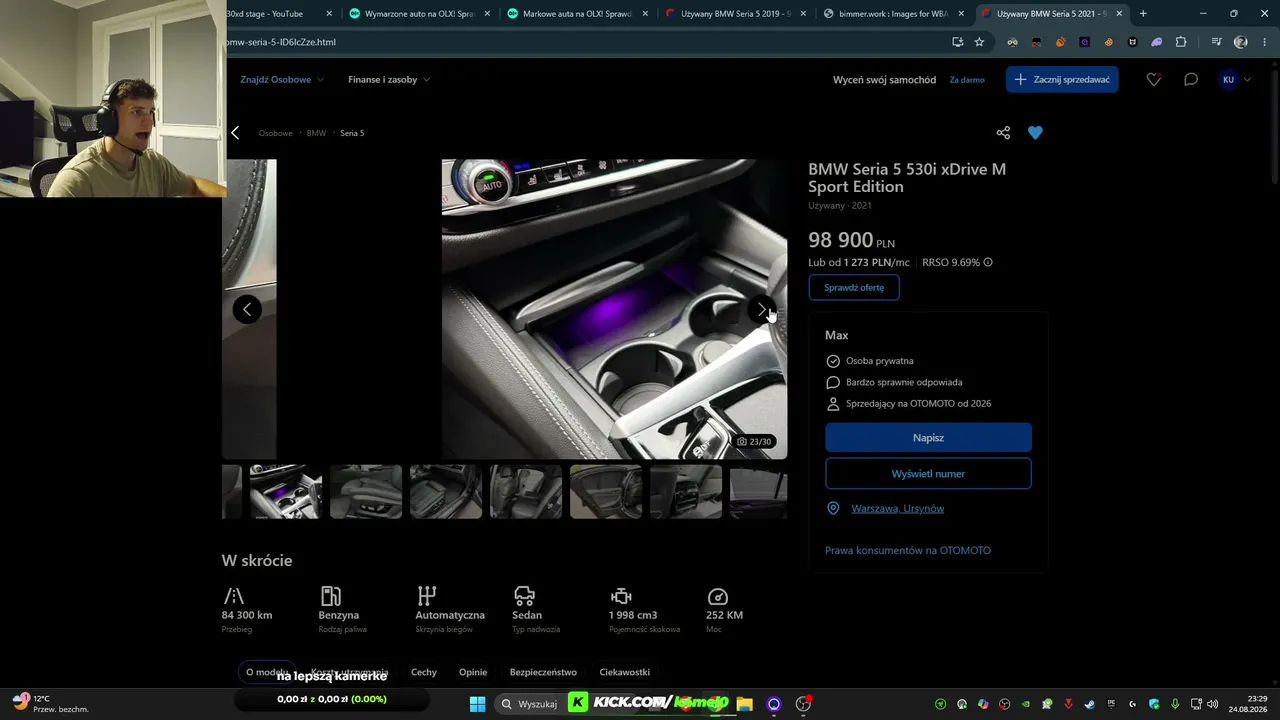This screenshot has height=720, width=1280.
Task: Switch to Używany BMW Seria 5 2019 tab
Action: tap(735, 14)
